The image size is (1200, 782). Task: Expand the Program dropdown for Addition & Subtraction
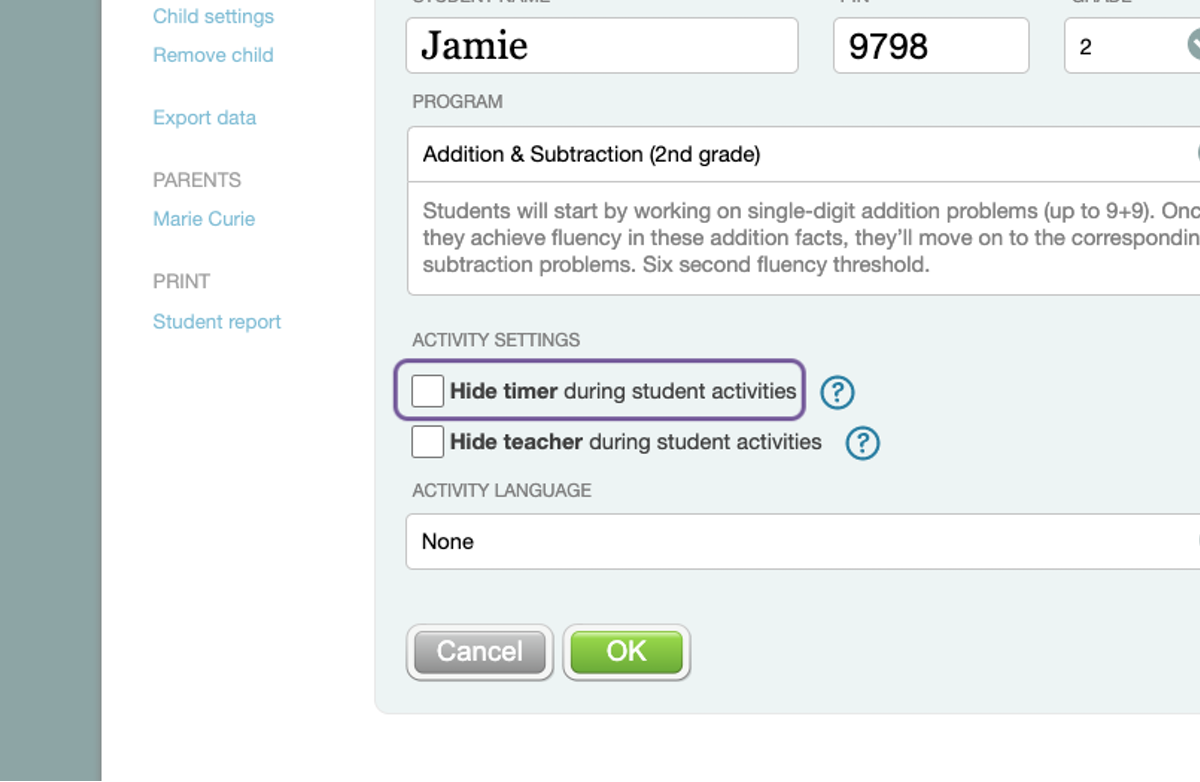tap(800, 154)
